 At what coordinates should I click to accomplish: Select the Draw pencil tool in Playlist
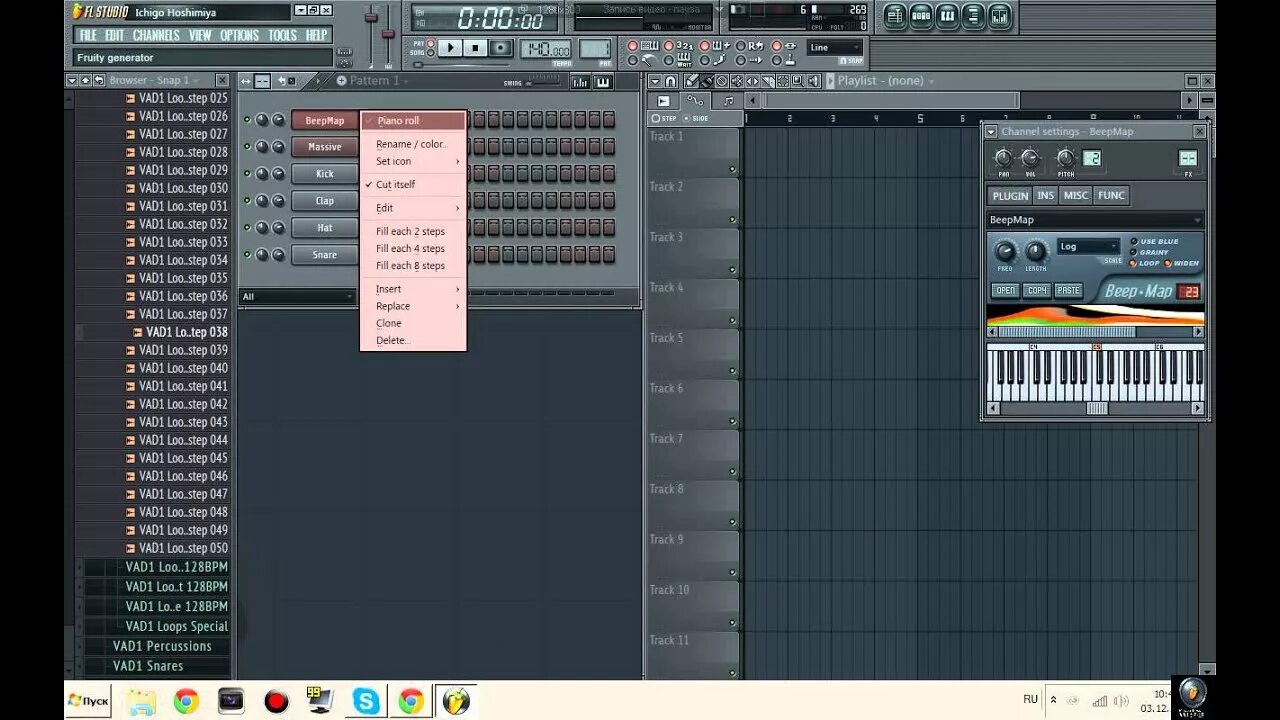(692, 81)
